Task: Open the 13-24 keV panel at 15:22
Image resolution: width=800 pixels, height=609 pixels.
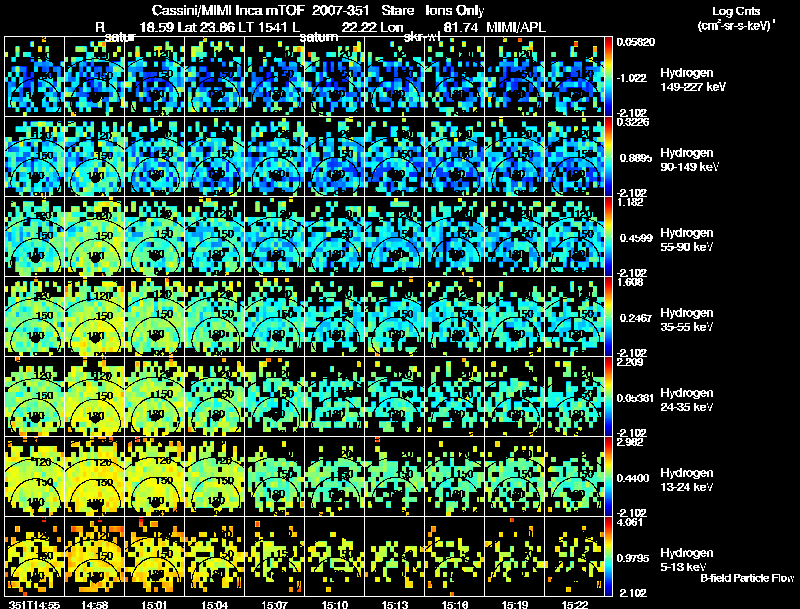Action: tap(574, 476)
